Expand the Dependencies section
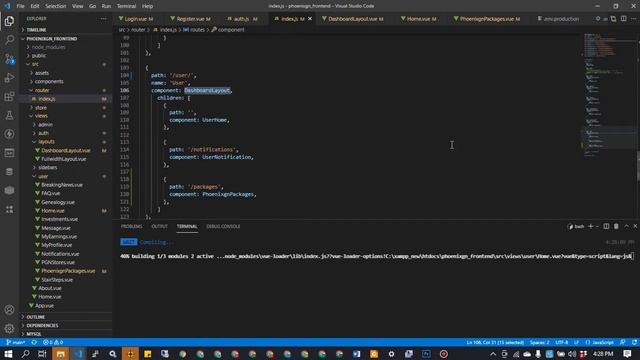 coord(42,326)
